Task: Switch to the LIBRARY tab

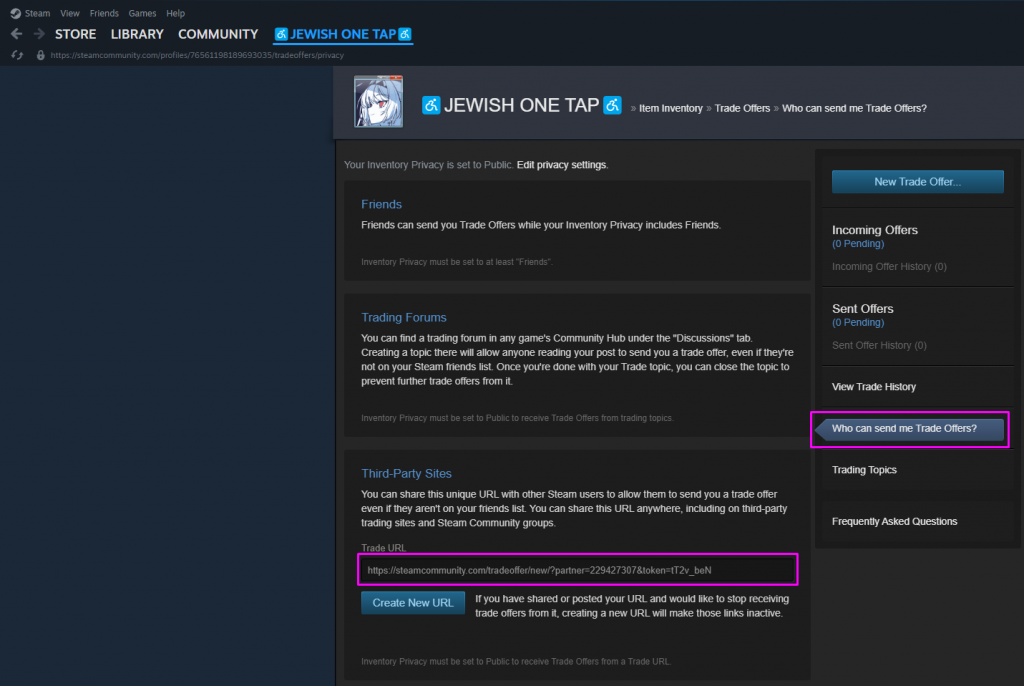Action: click(137, 34)
